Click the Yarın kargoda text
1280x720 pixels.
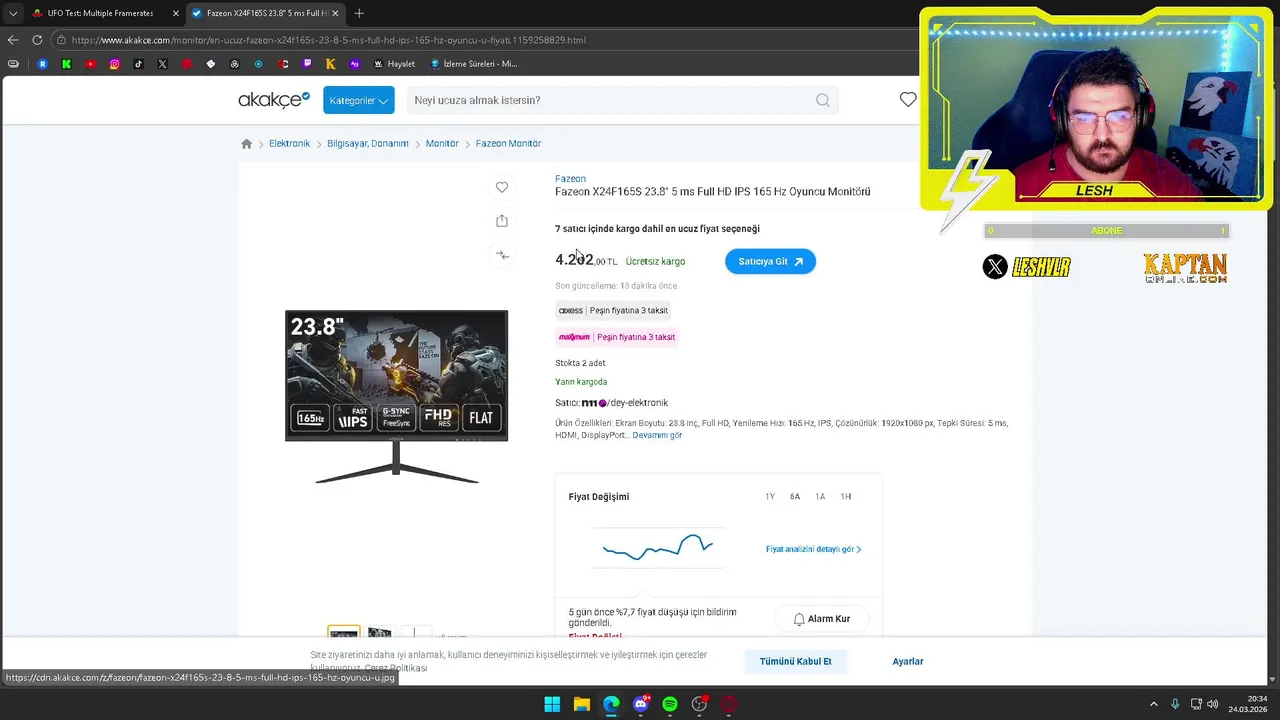point(581,382)
